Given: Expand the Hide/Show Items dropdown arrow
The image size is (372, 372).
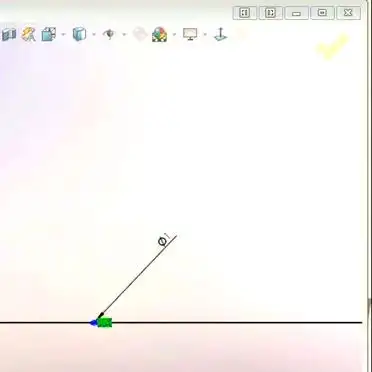Looking at the screenshot, I should [x=124, y=34].
